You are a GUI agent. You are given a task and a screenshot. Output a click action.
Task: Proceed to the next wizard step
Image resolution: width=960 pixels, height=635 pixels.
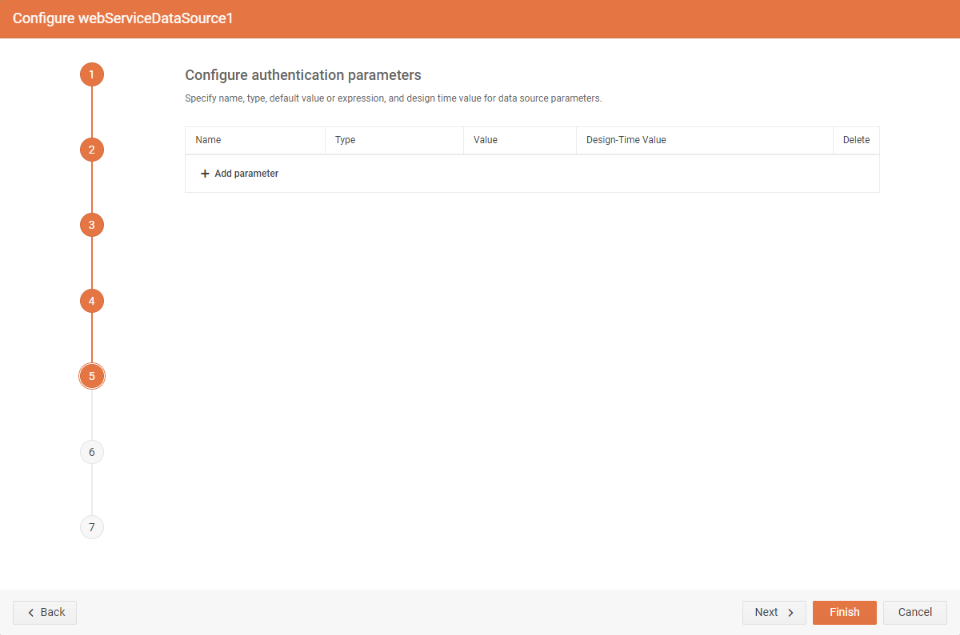[774, 612]
